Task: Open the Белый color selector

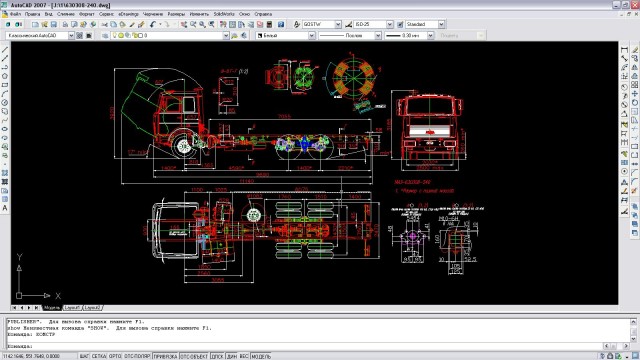Action: pos(285,36)
